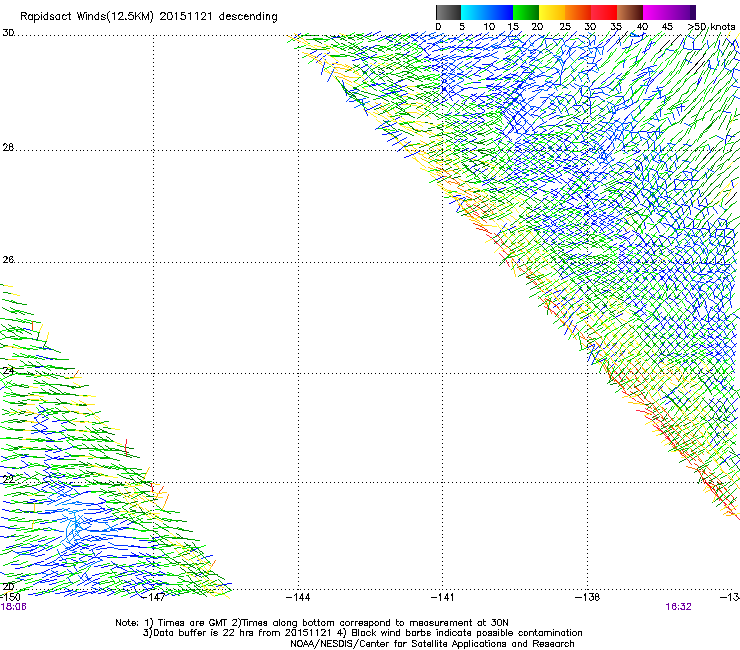Click the 'Rapidscat Winds(12.5KM)' title text

point(87,17)
